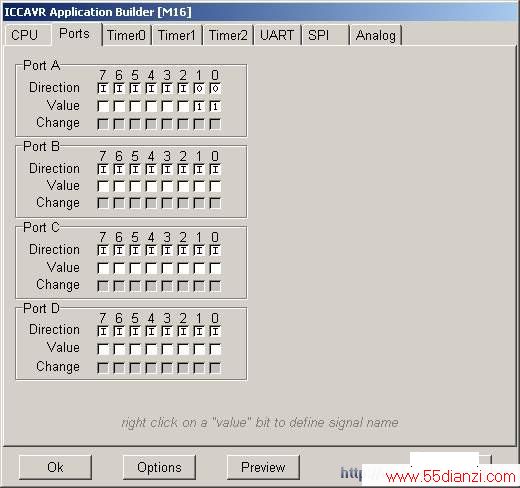Toggle Port A Direction bit 3
Screen dimensions: 520x488
click(167, 89)
